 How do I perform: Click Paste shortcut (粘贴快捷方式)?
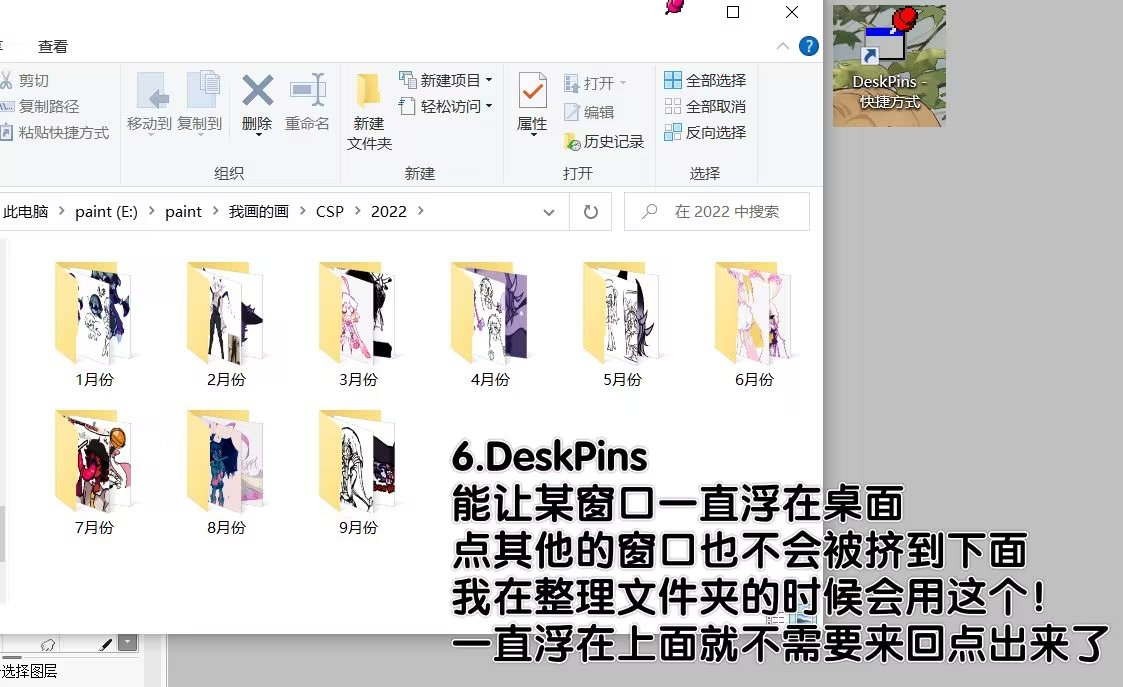tap(55, 133)
